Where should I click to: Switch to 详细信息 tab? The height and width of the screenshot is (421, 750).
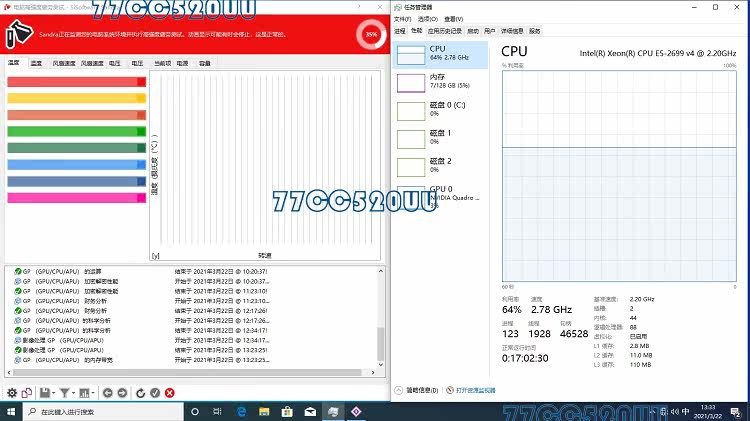click(512, 31)
